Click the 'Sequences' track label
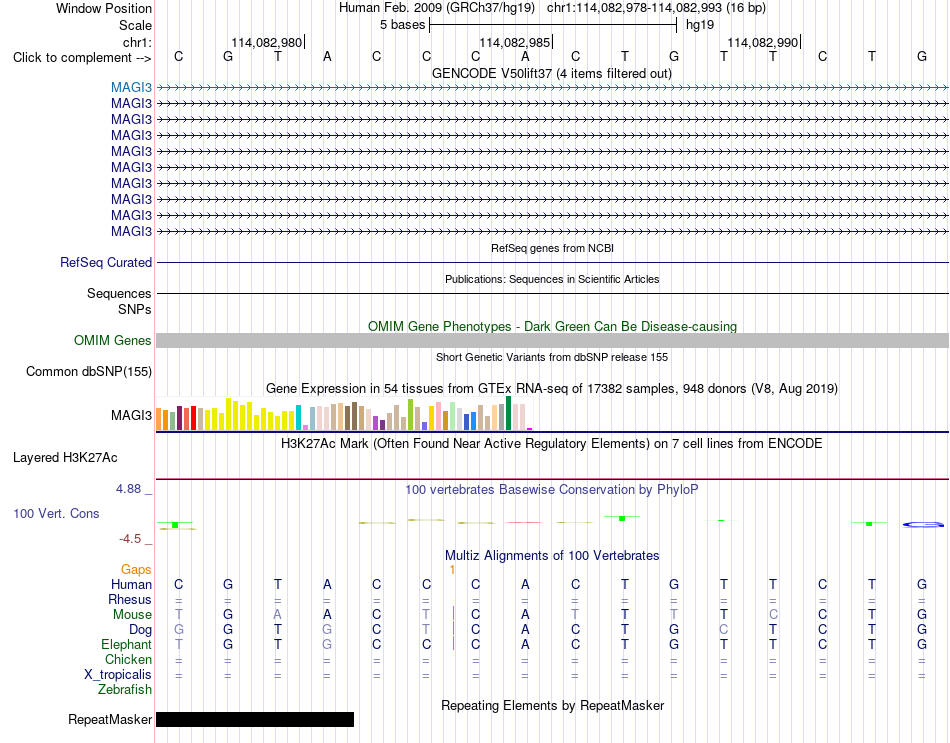The height and width of the screenshot is (743, 950). click(x=119, y=293)
